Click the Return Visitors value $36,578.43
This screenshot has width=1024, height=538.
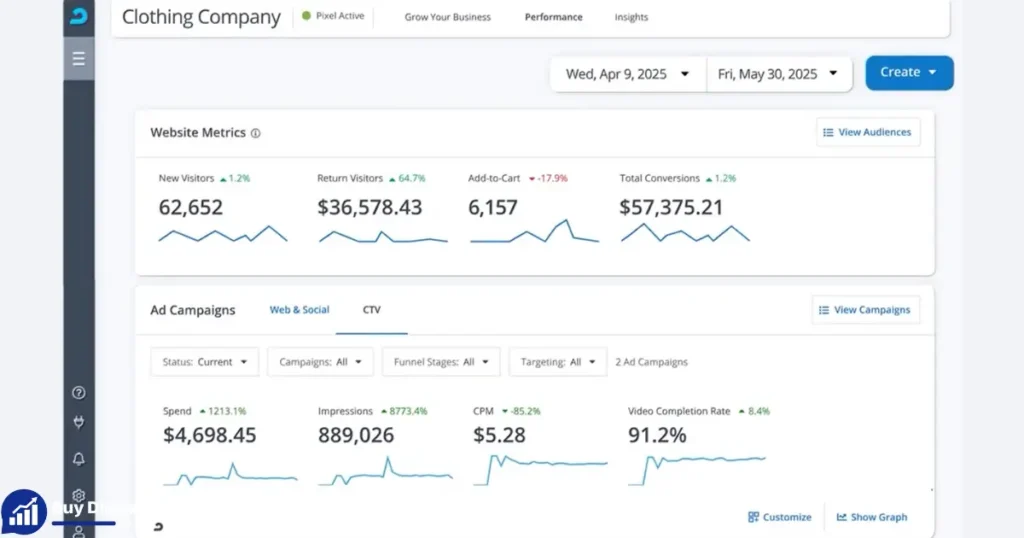370,207
